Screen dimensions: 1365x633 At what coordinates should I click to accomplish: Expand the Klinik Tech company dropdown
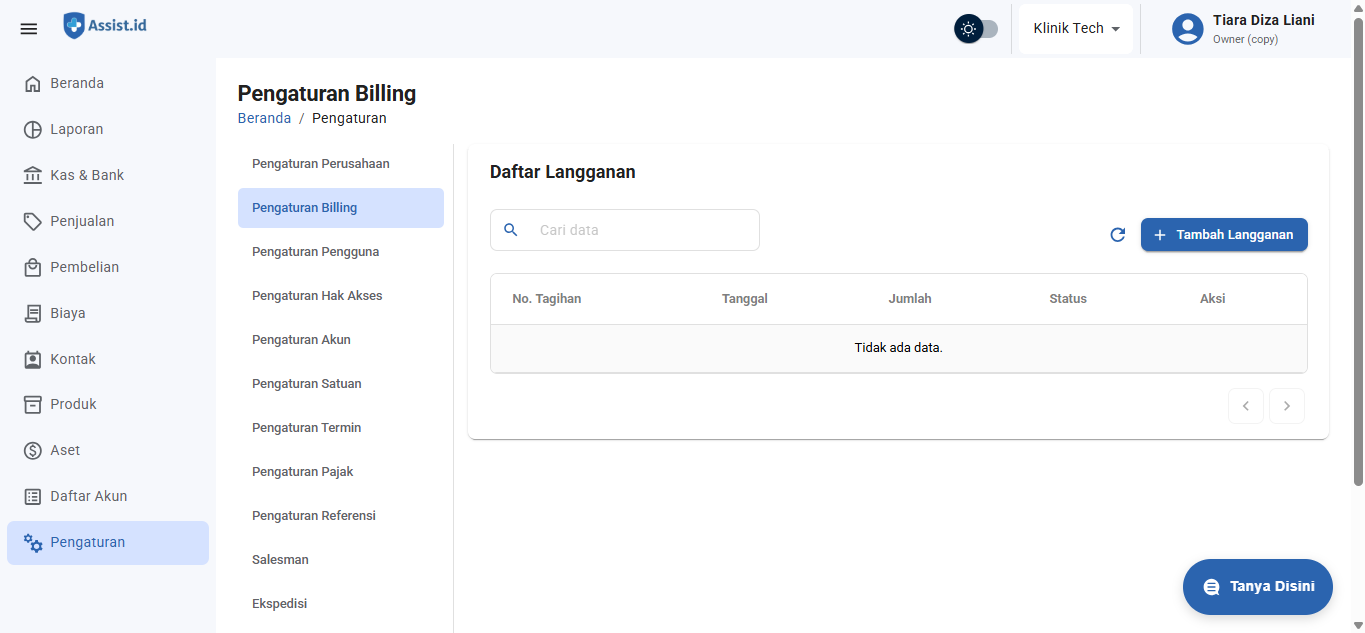click(x=1076, y=29)
